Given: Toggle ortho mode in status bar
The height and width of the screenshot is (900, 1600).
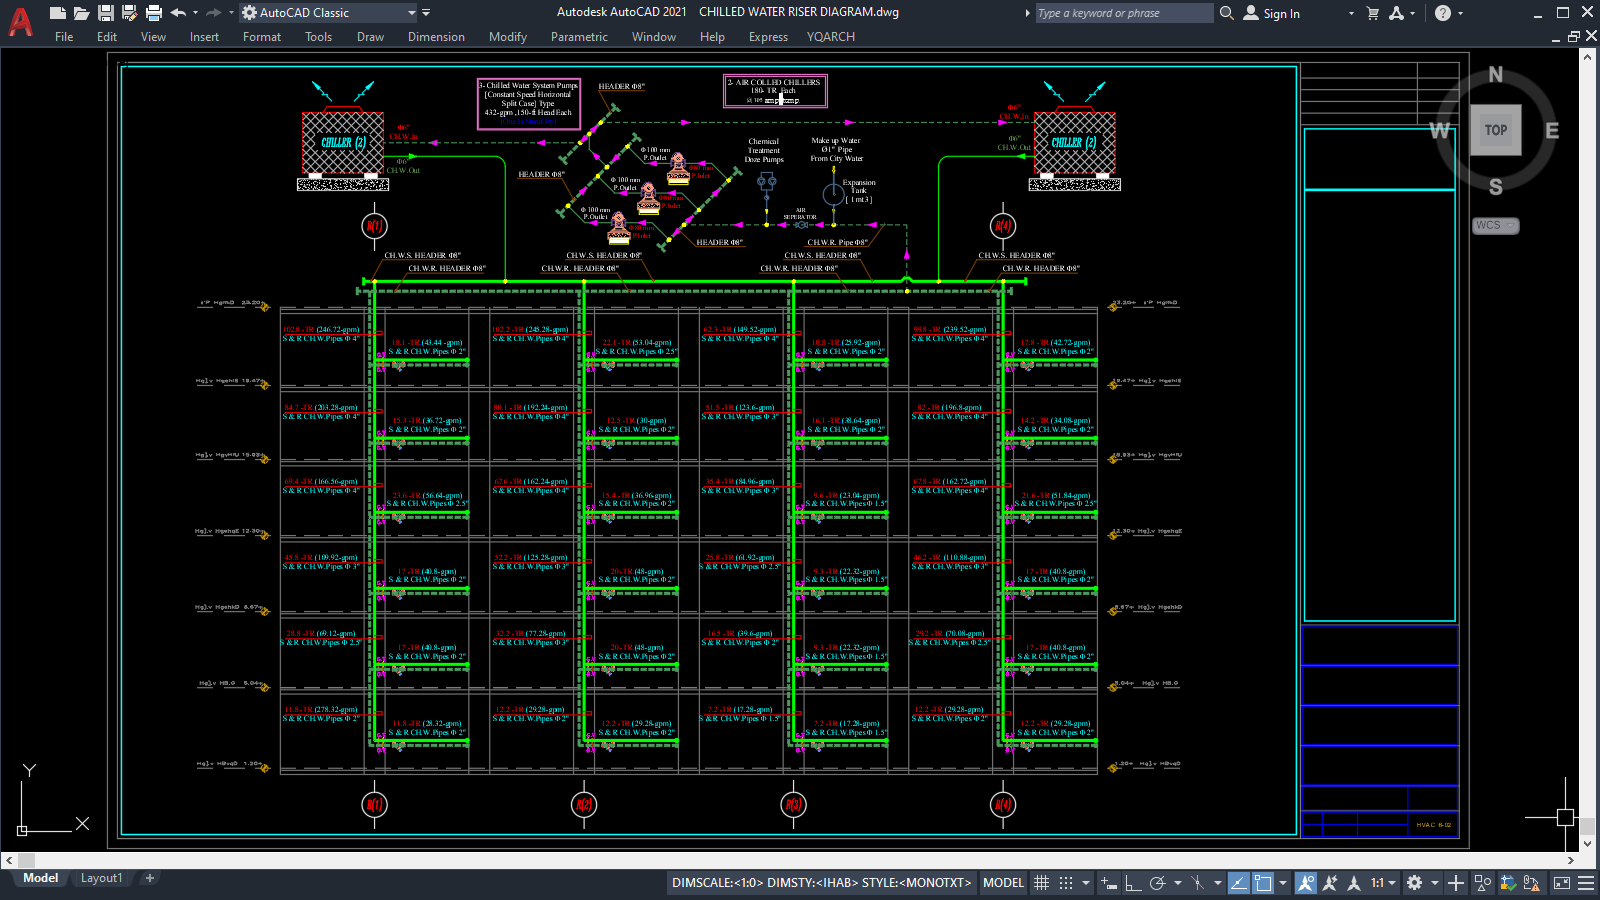Looking at the screenshot, I should pos(1133,883).
